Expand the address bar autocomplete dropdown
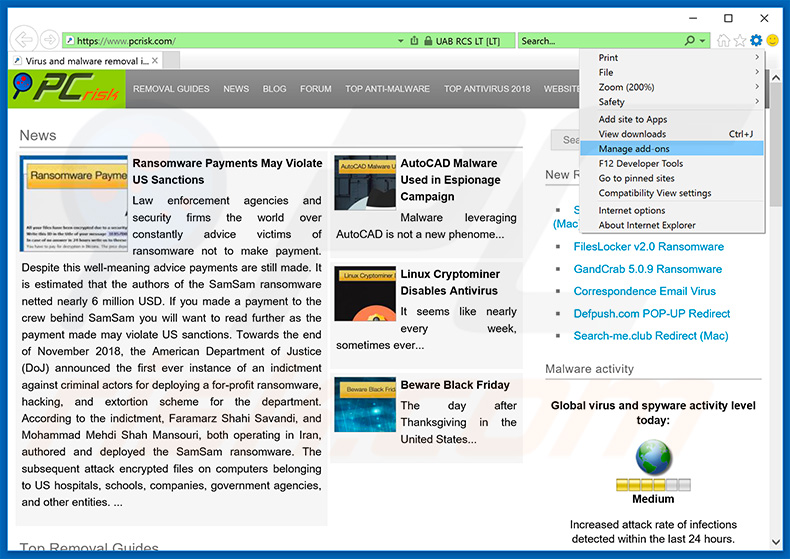Screen dimensions: 790x559 coord(401,41)
